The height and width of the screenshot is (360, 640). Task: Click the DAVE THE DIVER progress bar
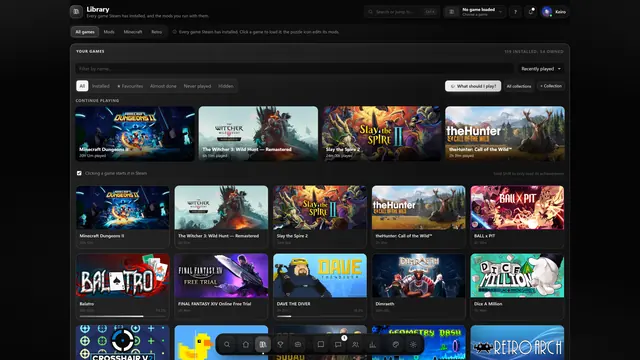tap(320, 316)
